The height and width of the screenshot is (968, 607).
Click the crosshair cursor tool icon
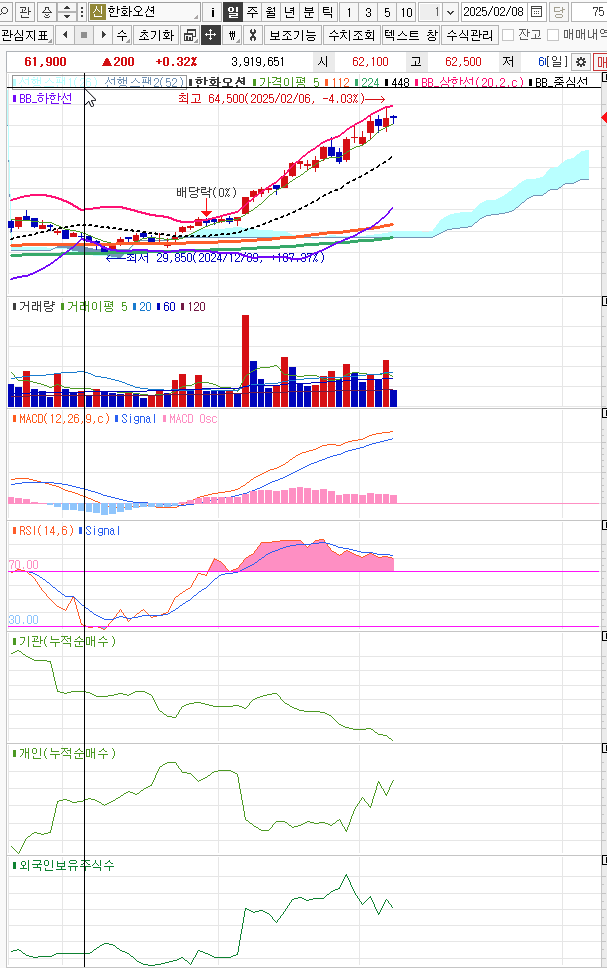point(211,35)
